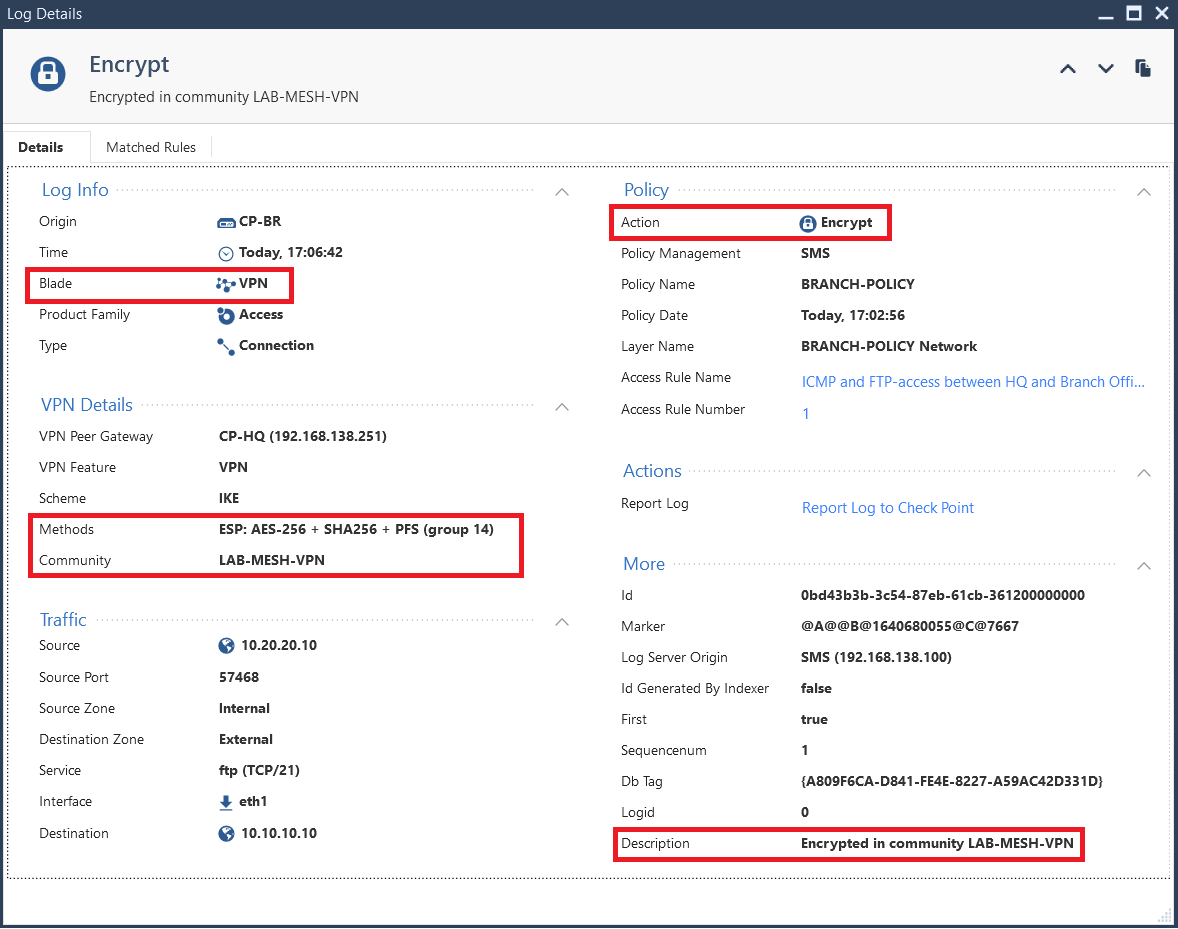Go to next log with down arrow
Image resolution: width=1178 pixels, height=929 pixels.
pyautogui.click(x=1106, y=69)
